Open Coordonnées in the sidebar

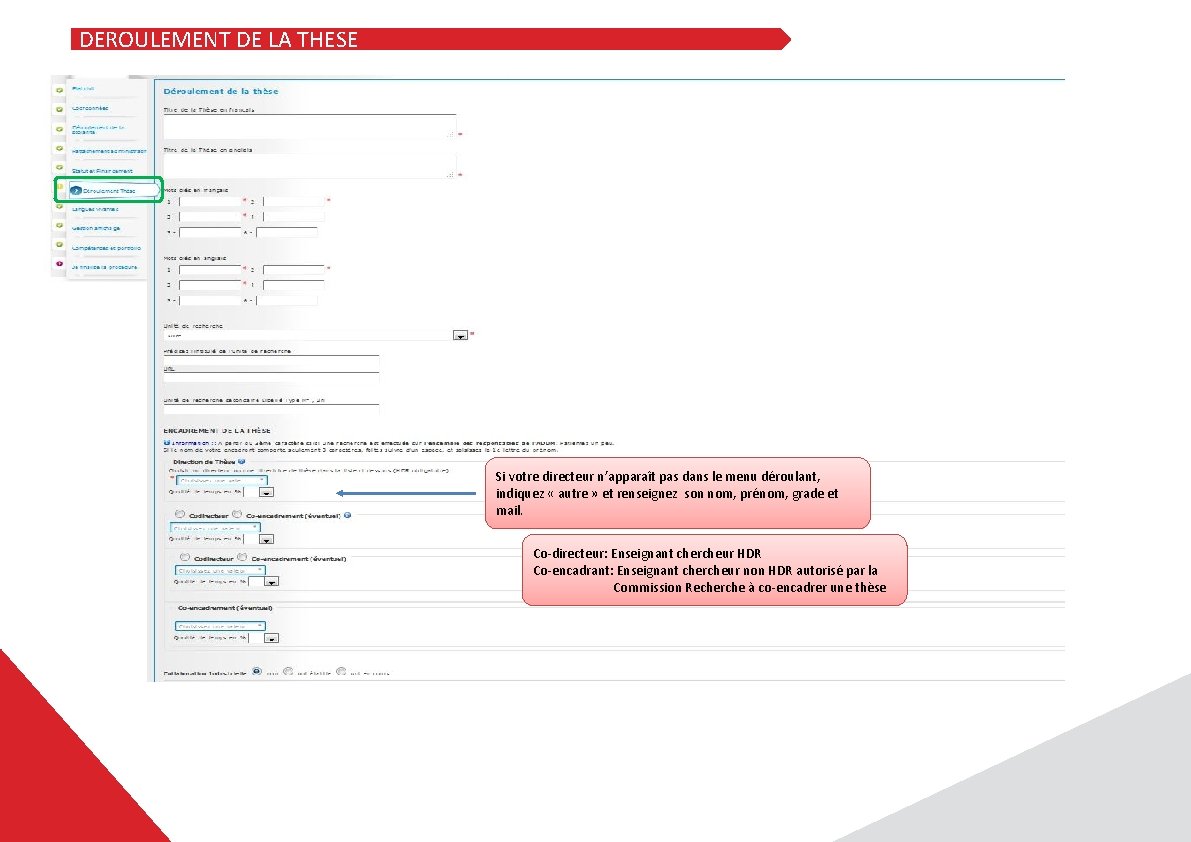pyautogui.click(x=90, y=109)
